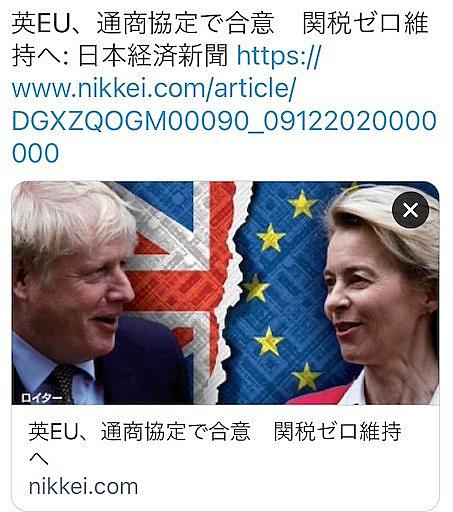
Task: Click the card title '英EU、通商協定で合意'
Action: [x=140, y=431]
